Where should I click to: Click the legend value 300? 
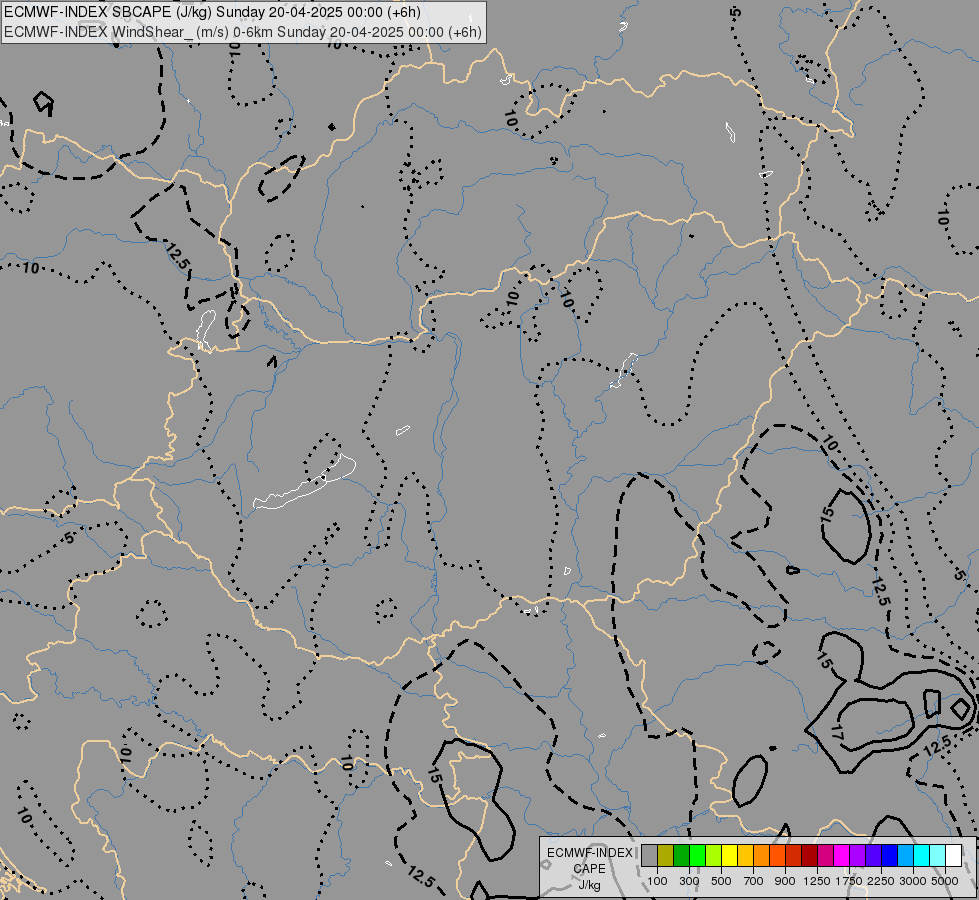click(689, 881)
